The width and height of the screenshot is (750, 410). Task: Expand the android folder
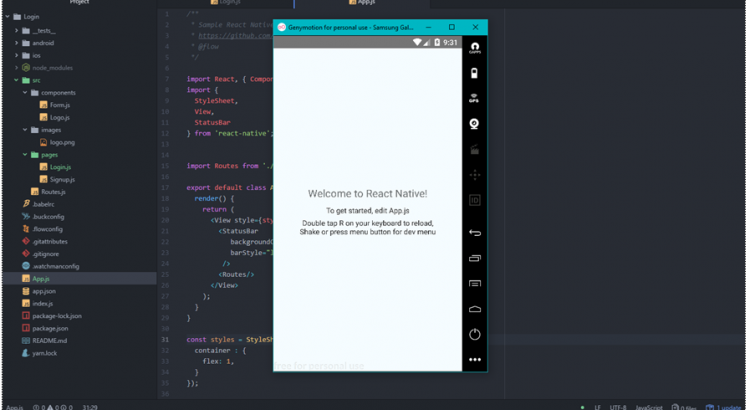(x=42, y=43)
